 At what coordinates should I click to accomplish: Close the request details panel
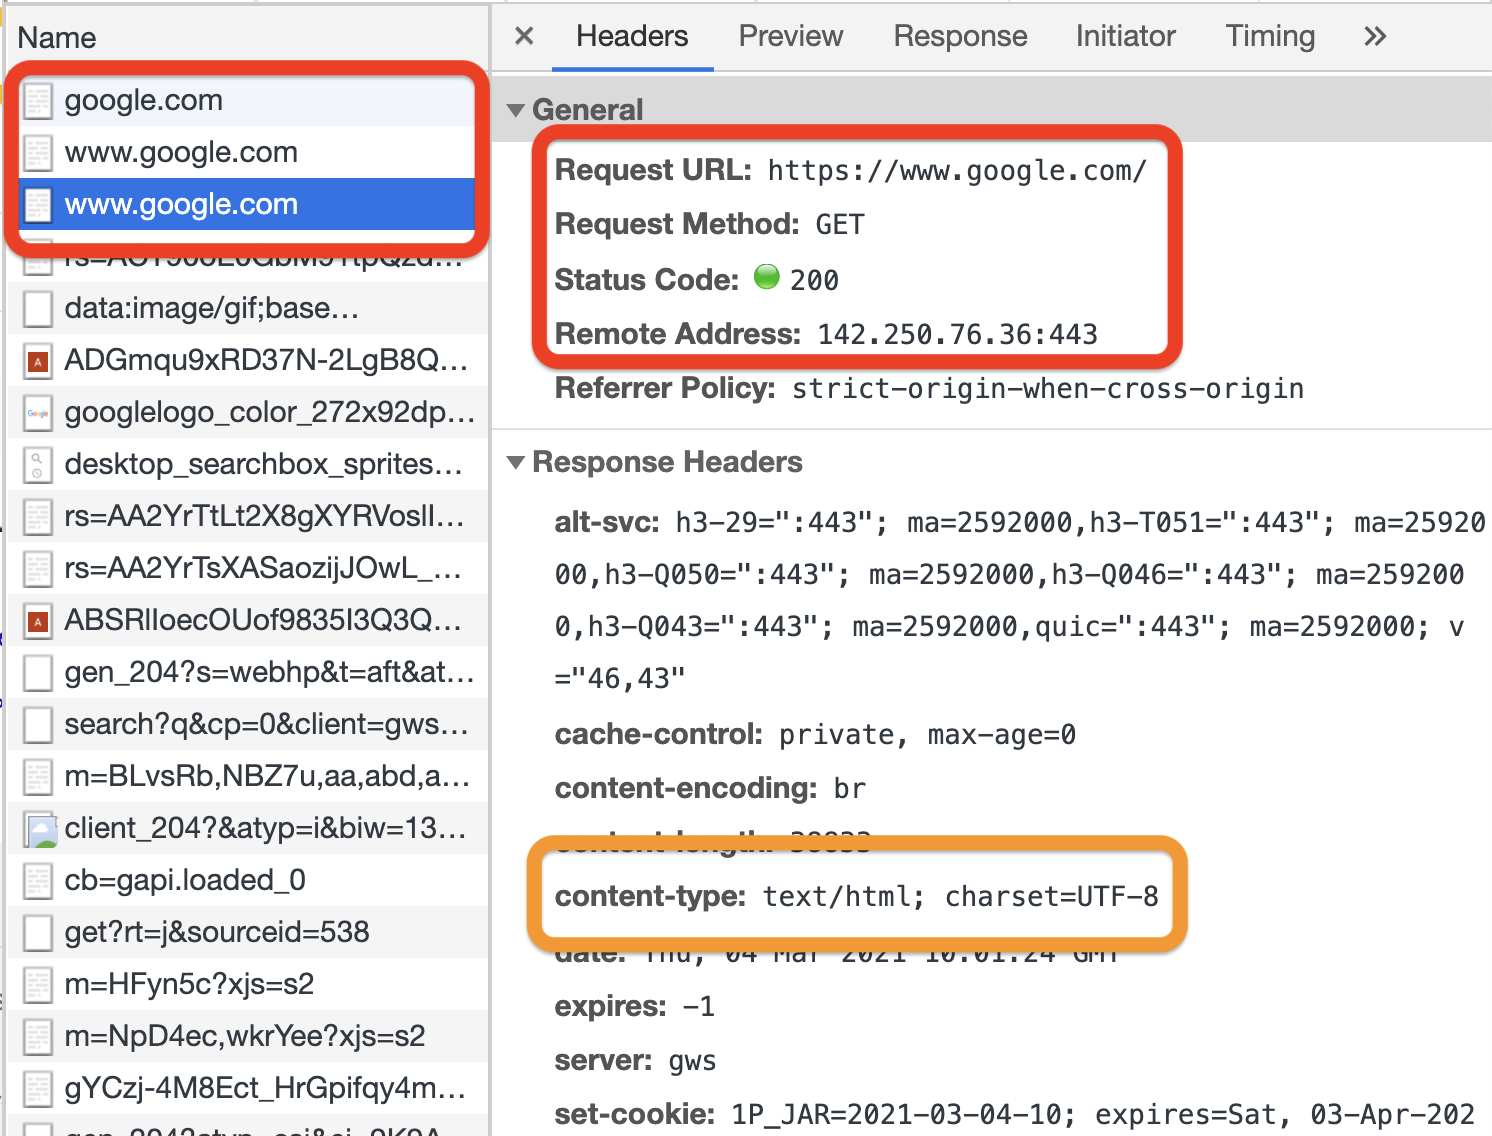(524, 36)
